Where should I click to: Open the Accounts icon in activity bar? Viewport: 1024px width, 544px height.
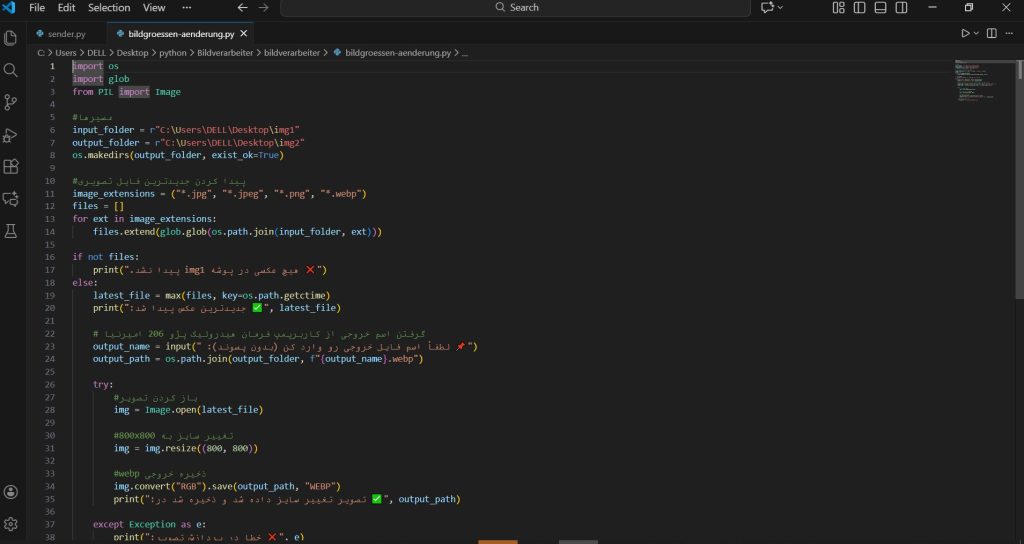(11, 492)
